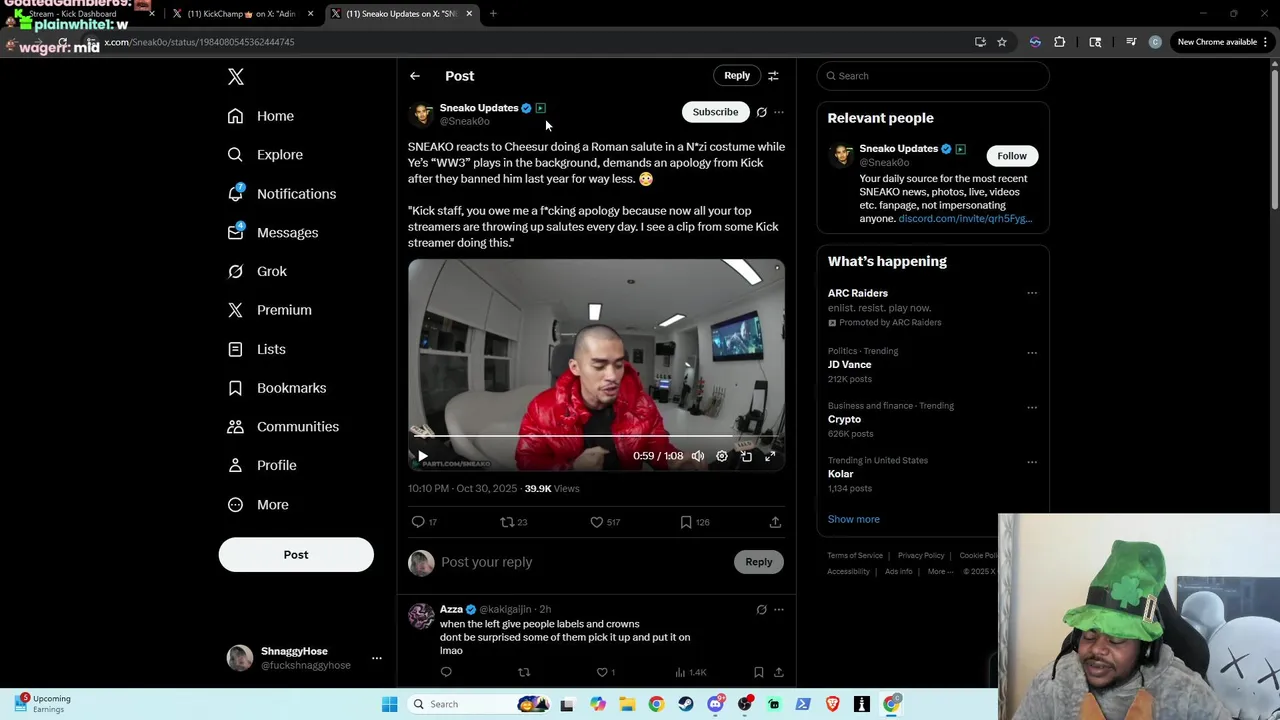
Task: Enable picture-in-picture on the video
Action: [746, 456]
